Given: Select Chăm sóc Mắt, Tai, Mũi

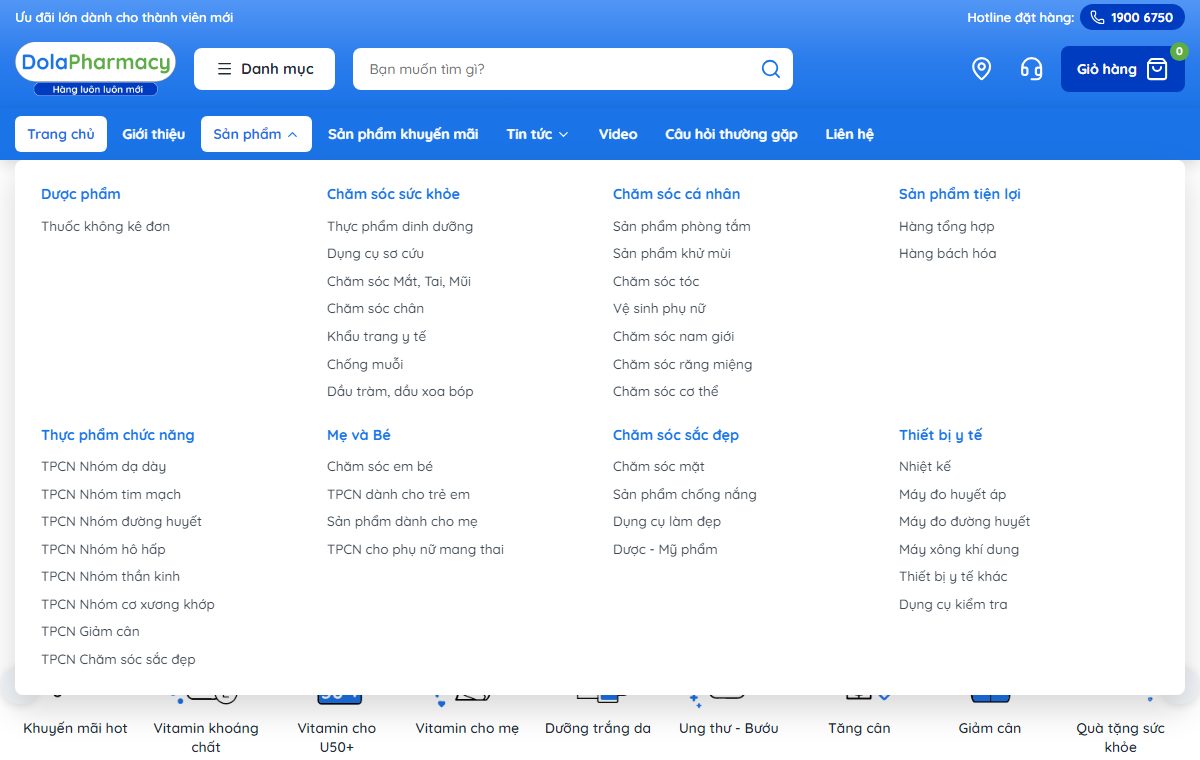Looking at the screenshot, I should (x=399, y=281).
